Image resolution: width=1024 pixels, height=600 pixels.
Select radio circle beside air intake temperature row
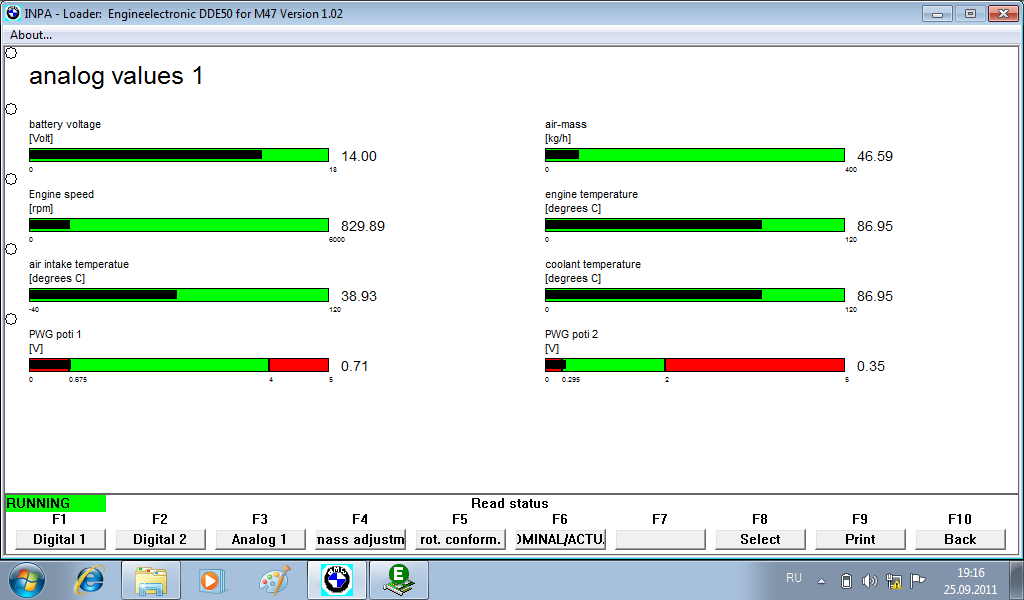tap(11, 249)
